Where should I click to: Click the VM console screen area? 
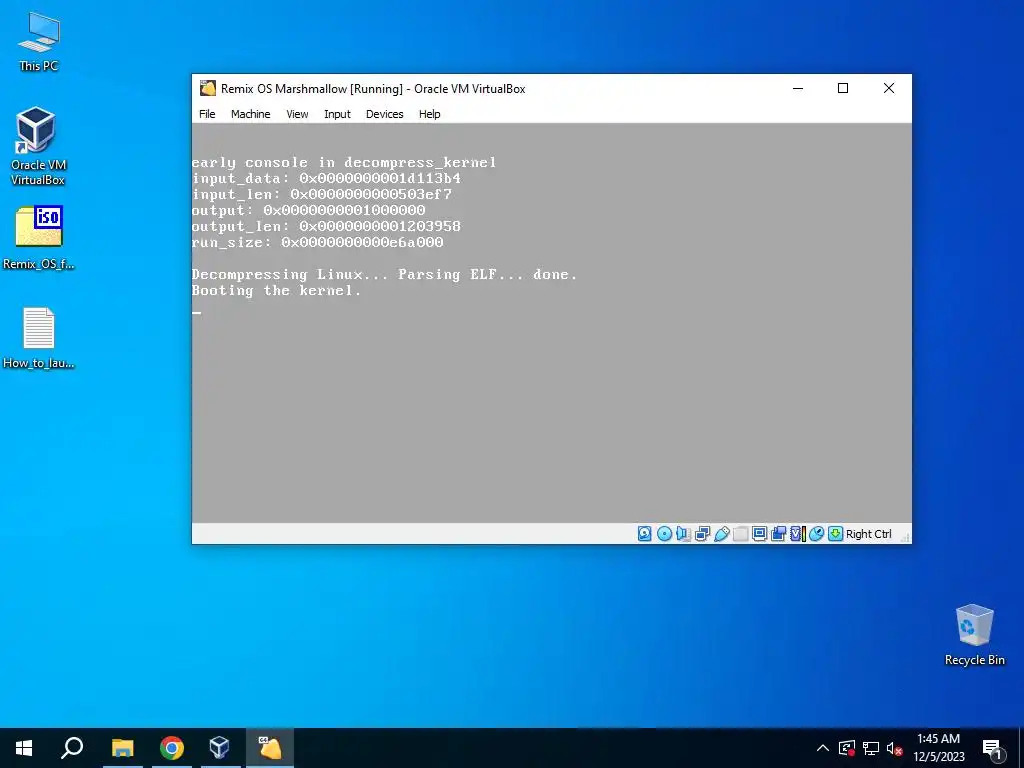[551, 323]
